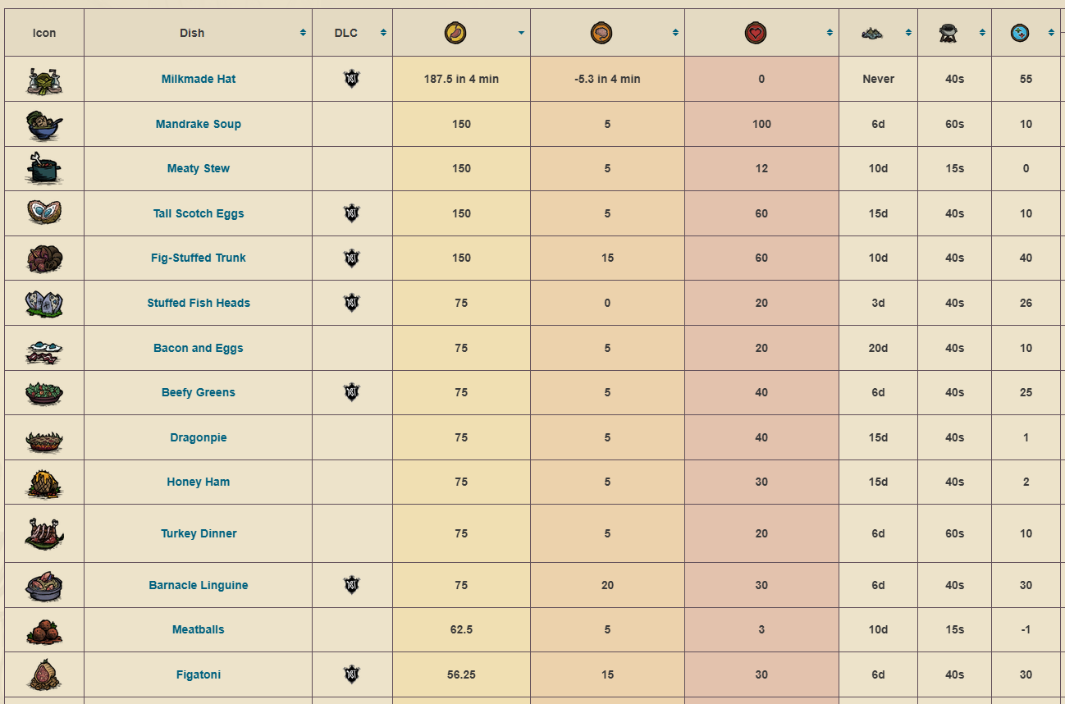This screenshot has width=1065, height=704.
Task: Click the crock pot cook time icon
Action: 949,33
